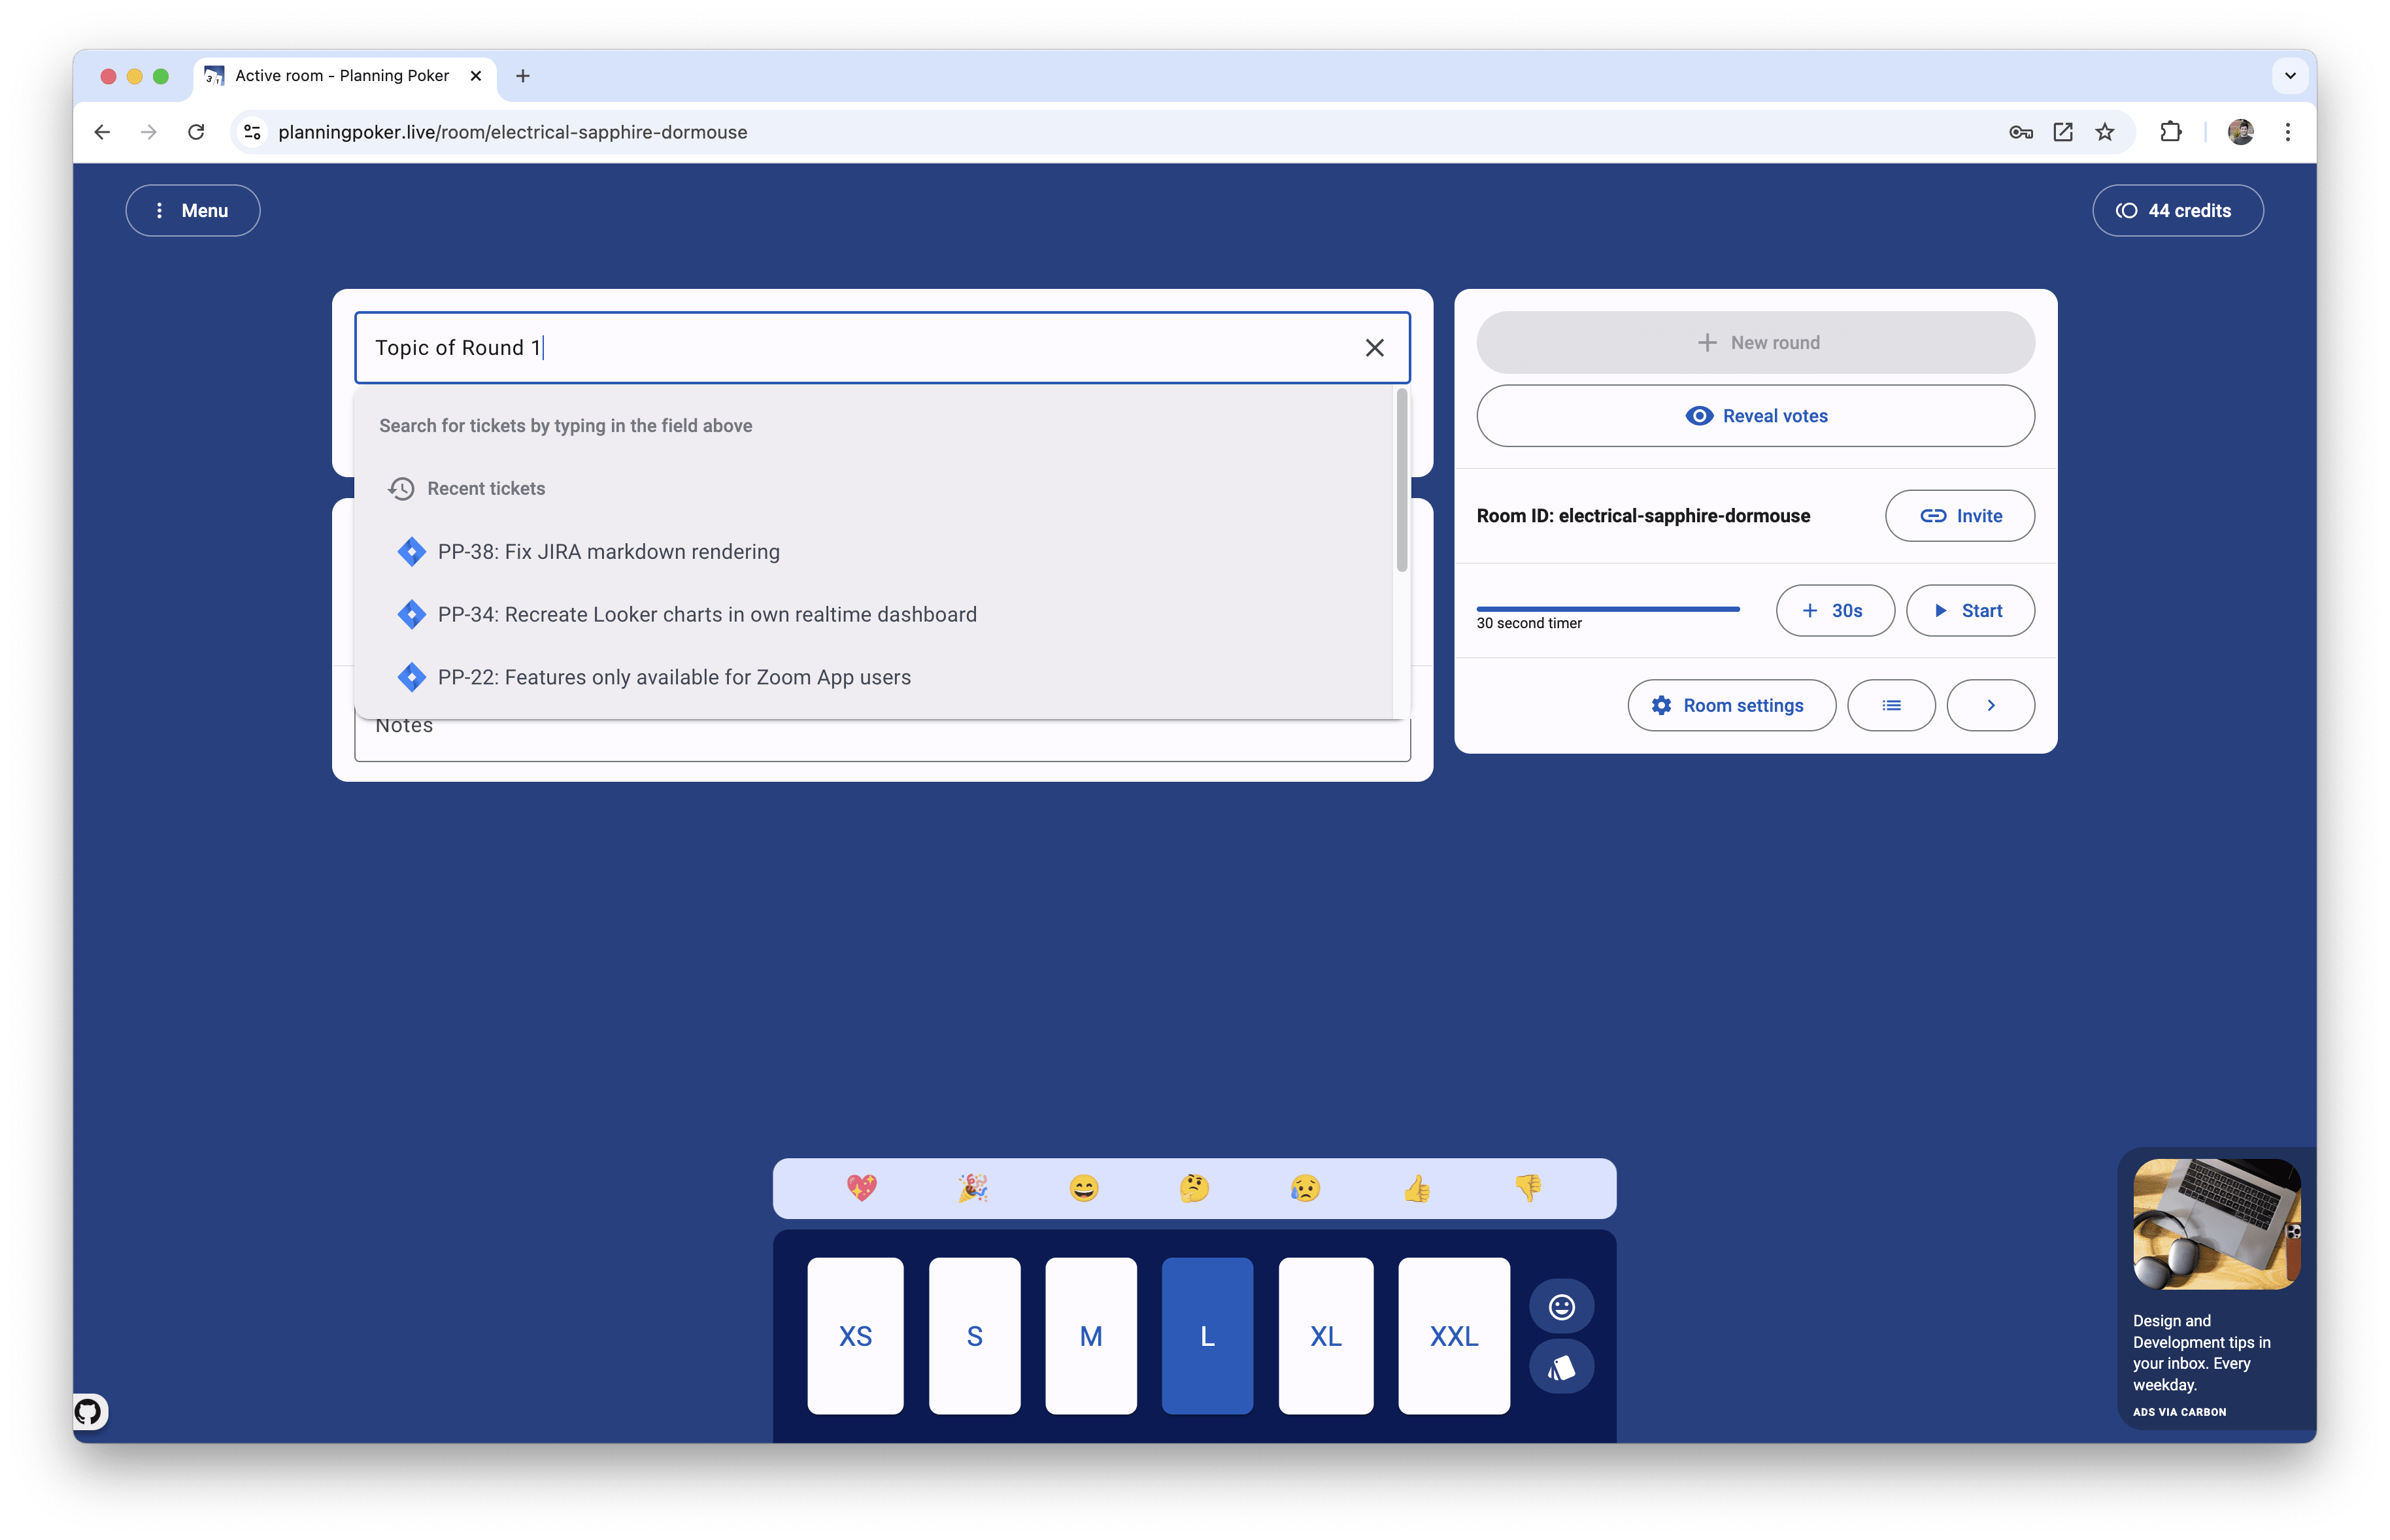Go forward with the browser forward arrow
Screen dimensions: 2390x1540
[x=148, y=132]
